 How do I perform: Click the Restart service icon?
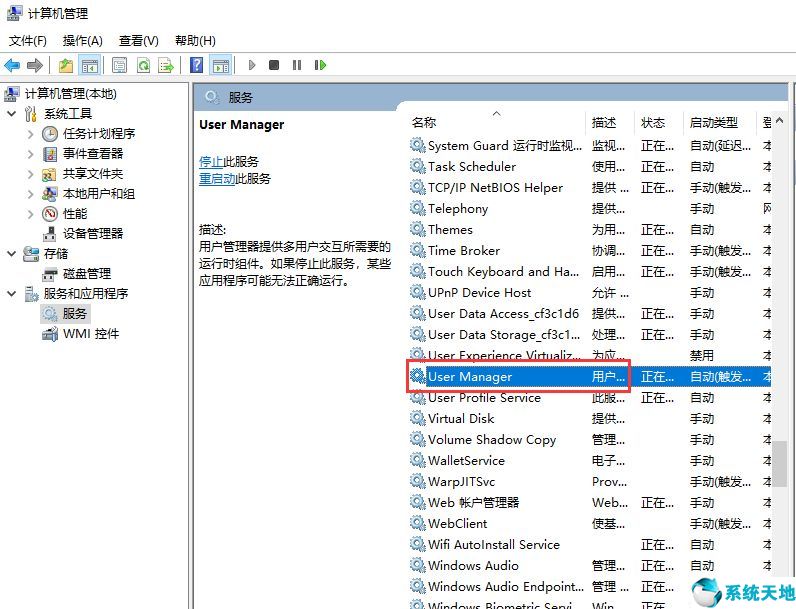pyautogui.click(x=320, y=65)
